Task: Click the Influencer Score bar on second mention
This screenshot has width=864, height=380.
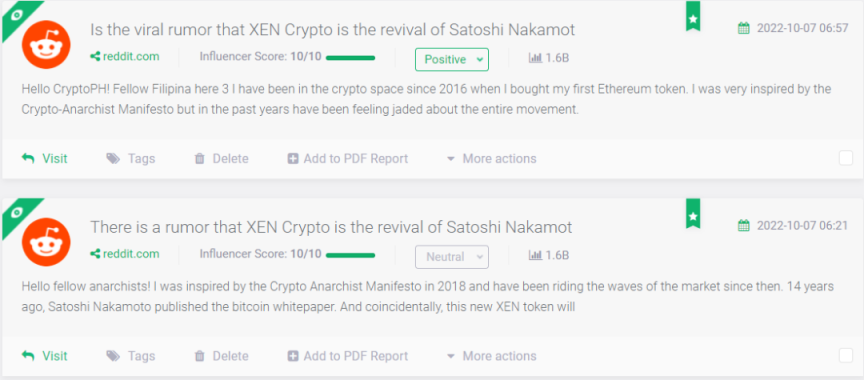Action: point(350,255)
